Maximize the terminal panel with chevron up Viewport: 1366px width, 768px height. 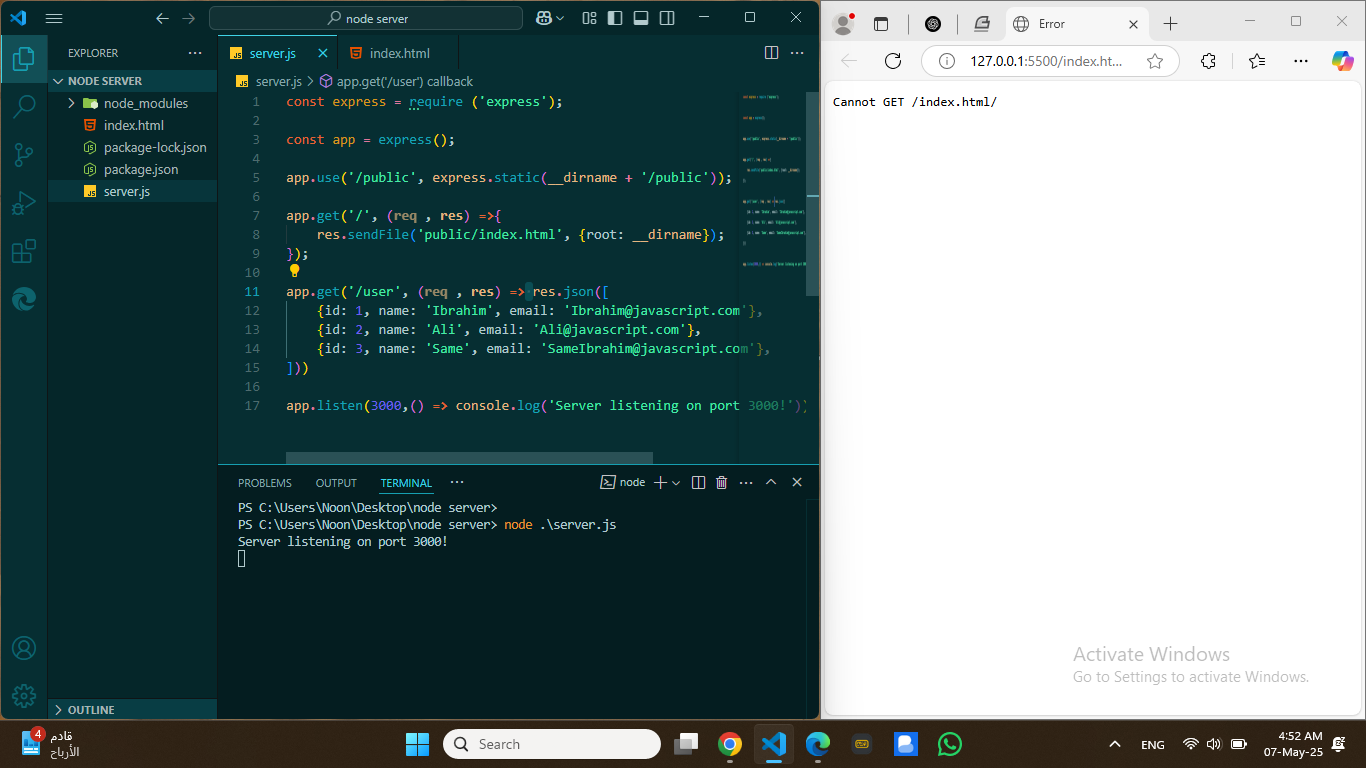pyautogui.click(x=771, y=482)
